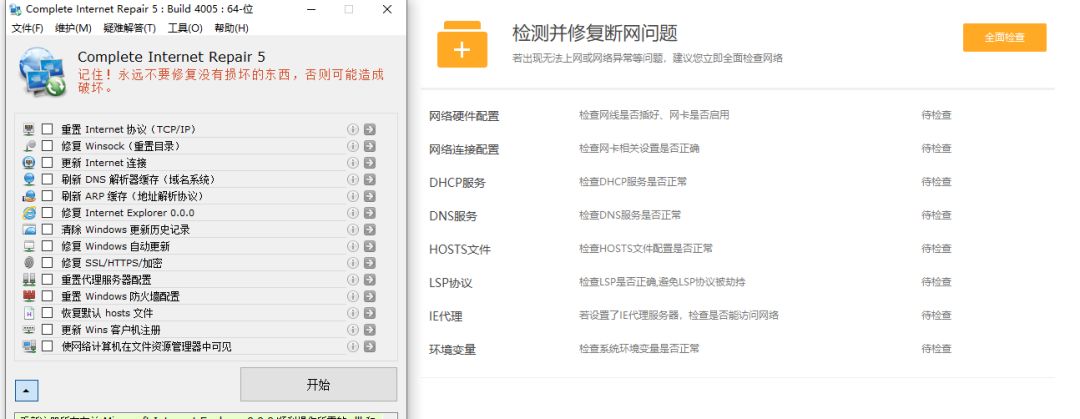Click info icon for 恢复默认 hosts 文件 row
The width and height of the screenshot is (1080, 419).
click(x=353, y=313)
